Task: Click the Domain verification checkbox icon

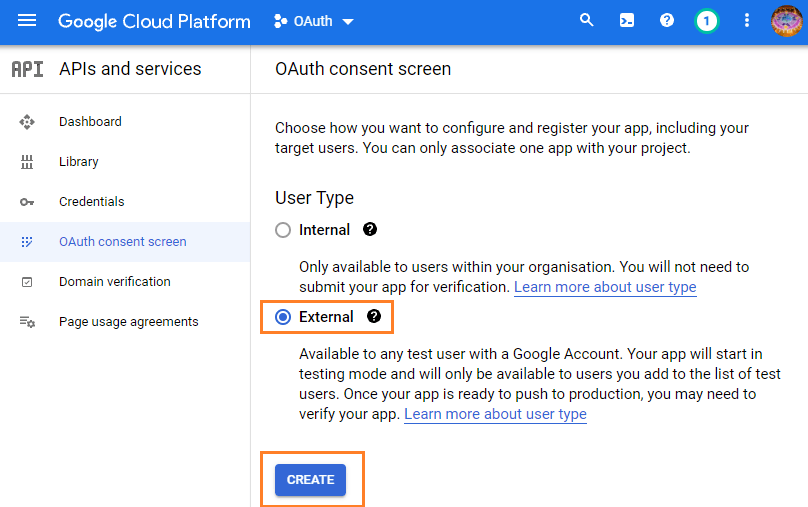Action: (27, 282)
